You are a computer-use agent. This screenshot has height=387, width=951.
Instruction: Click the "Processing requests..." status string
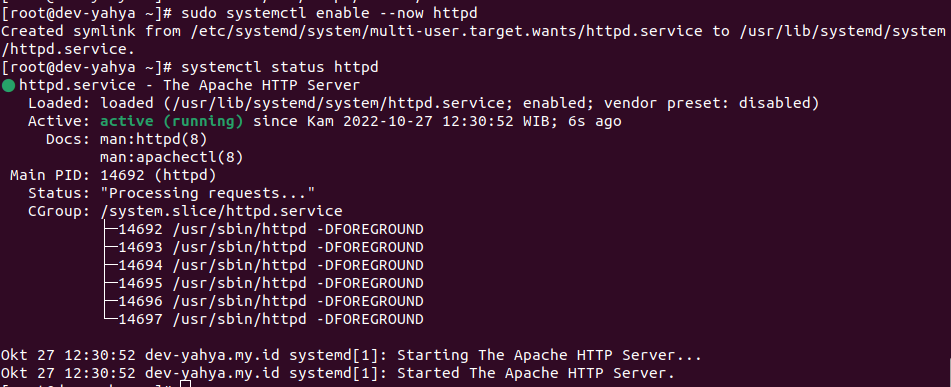click(207, 194)
